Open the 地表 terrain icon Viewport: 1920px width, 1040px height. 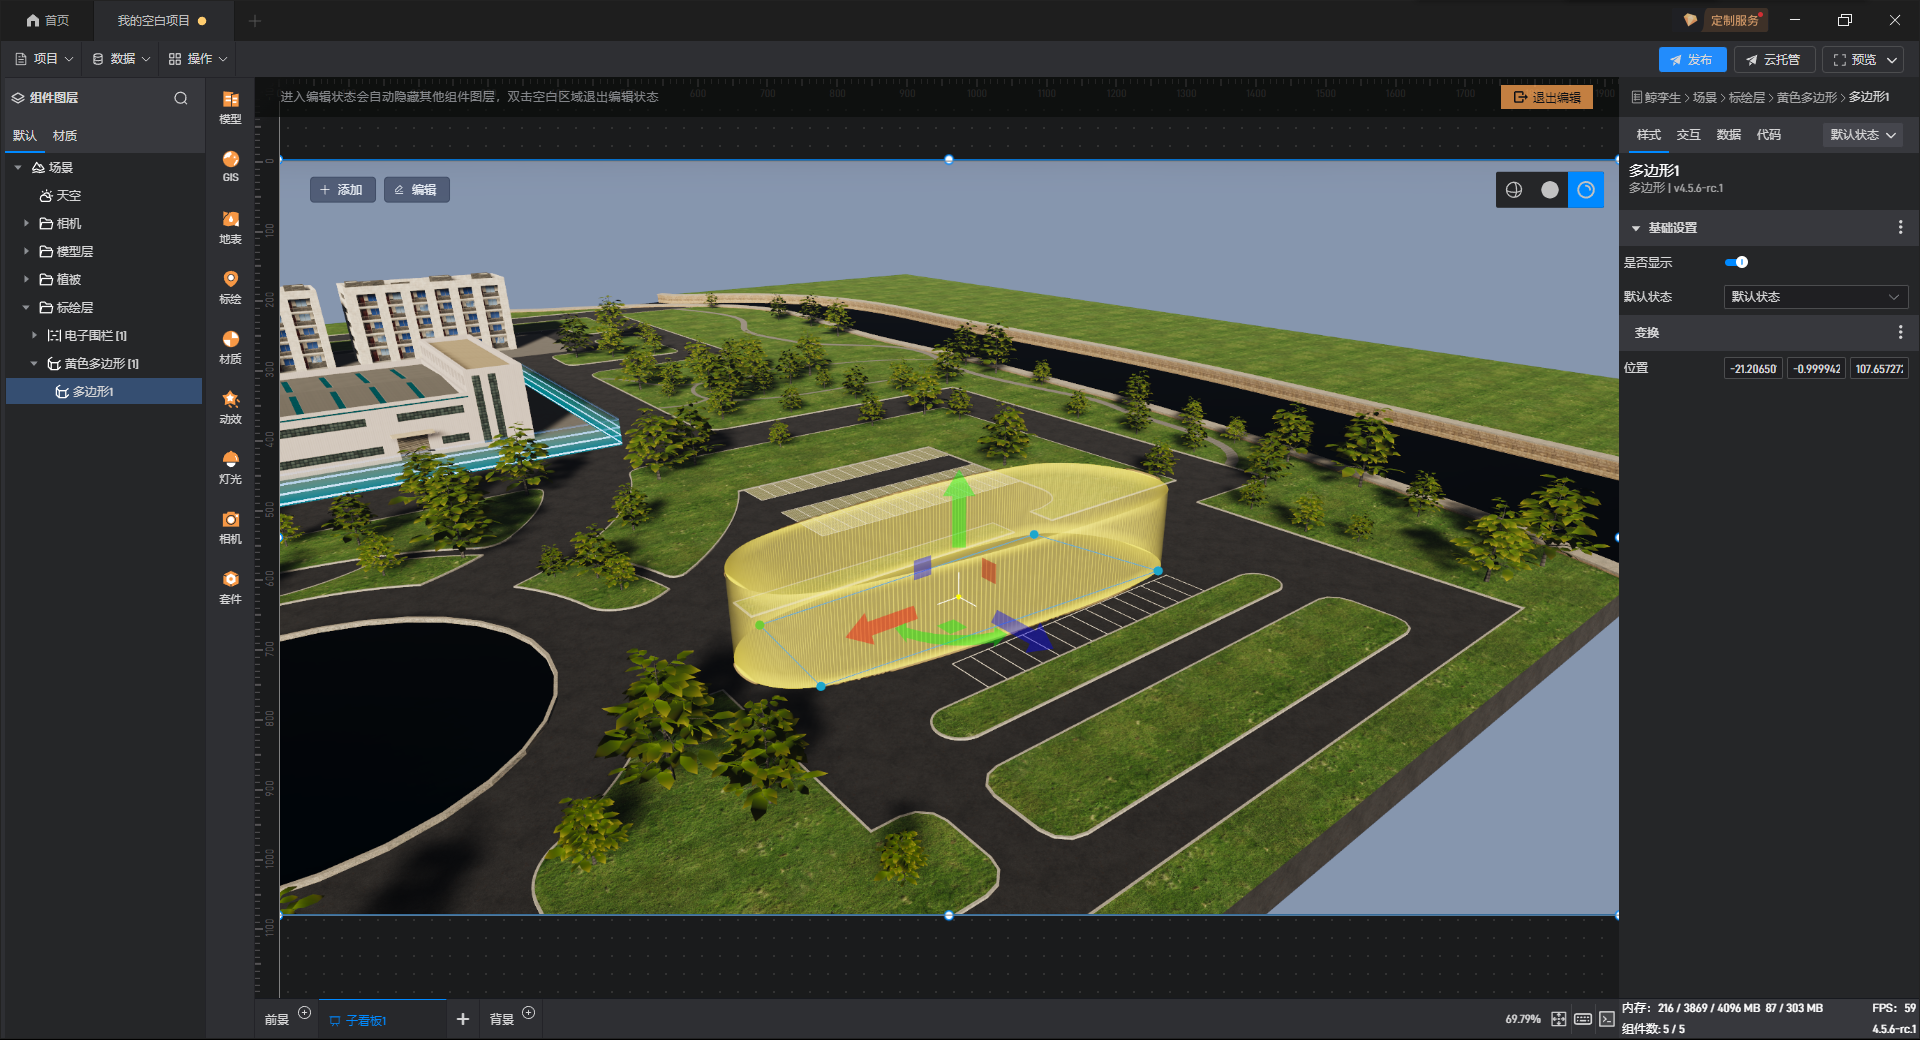click(x=230, y=226)
